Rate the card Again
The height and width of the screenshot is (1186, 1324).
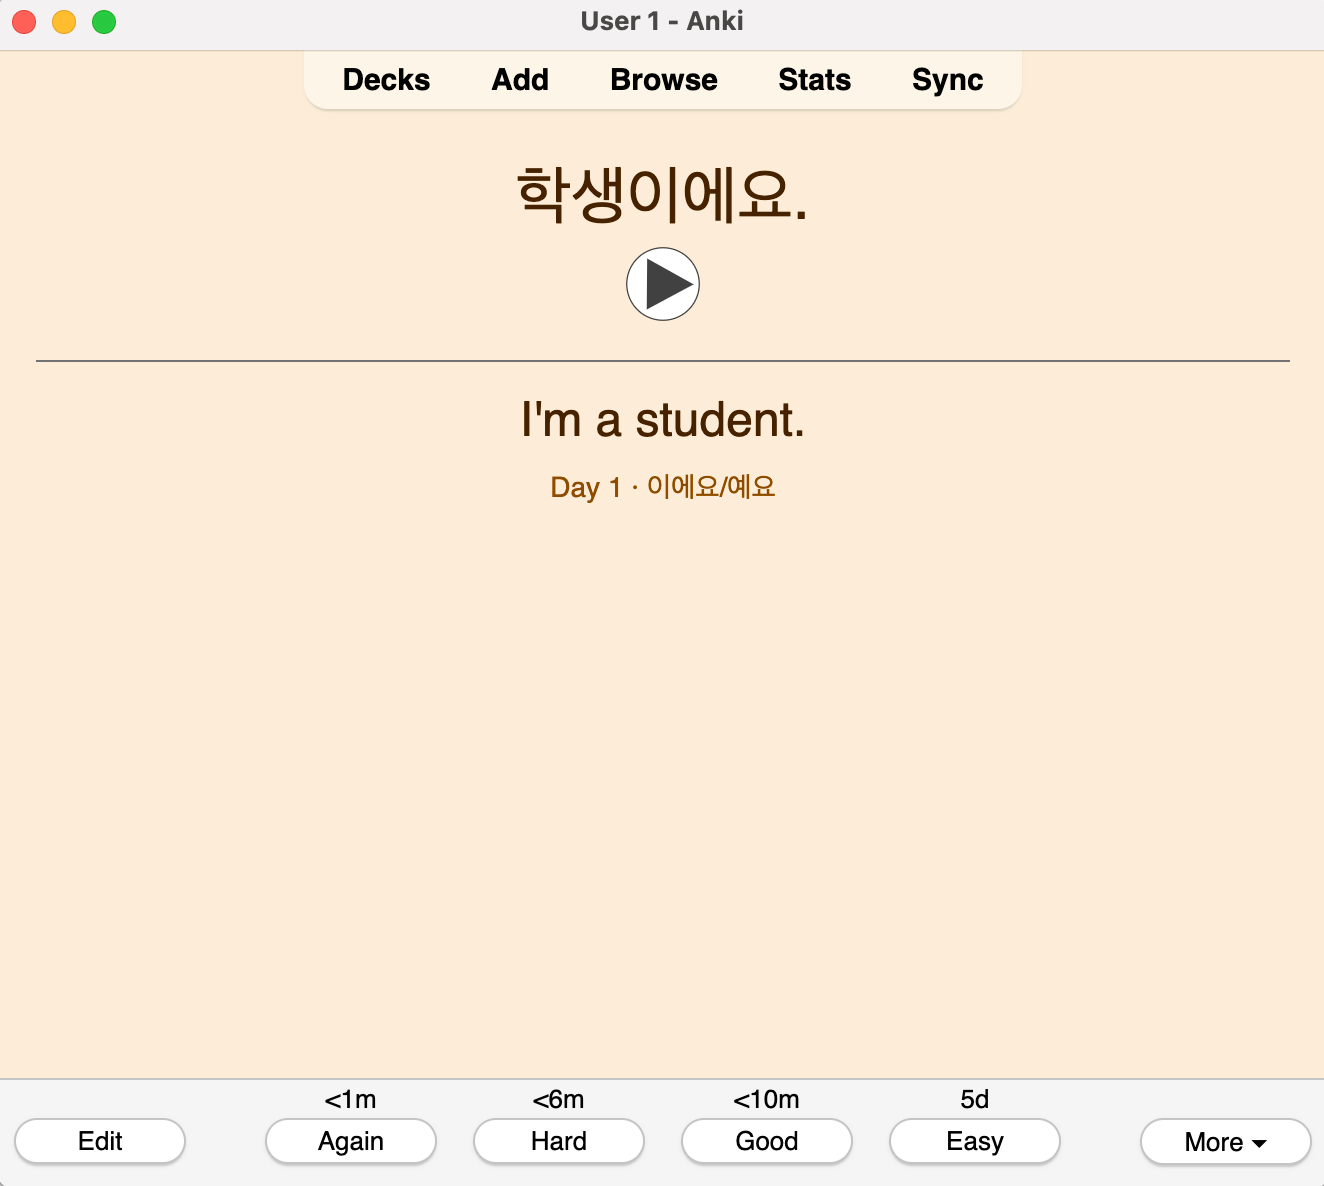[351, 1141]
